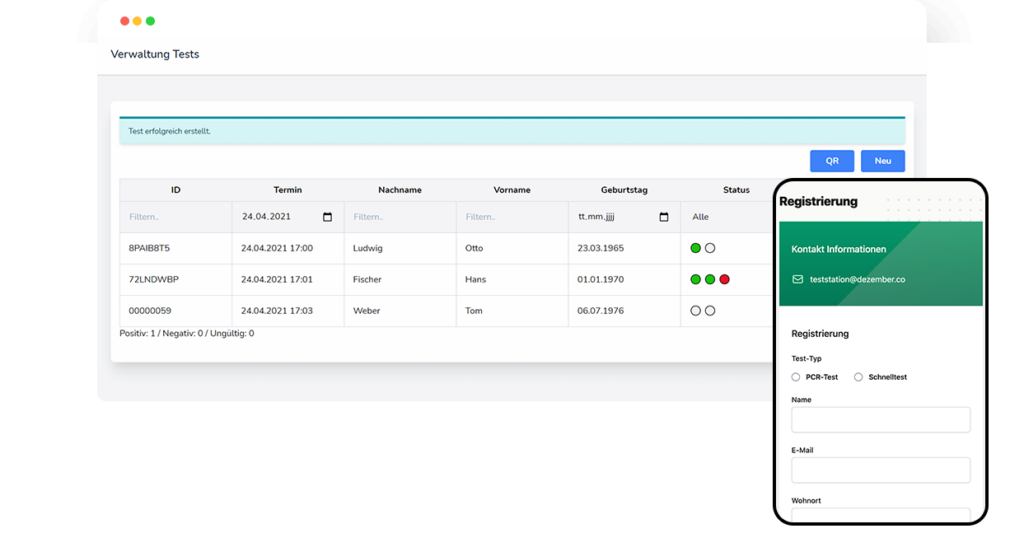This screenshot has width=1024, height=552.
Task: Click the calendar icon in Termin filter
Action: click(328, 217)
